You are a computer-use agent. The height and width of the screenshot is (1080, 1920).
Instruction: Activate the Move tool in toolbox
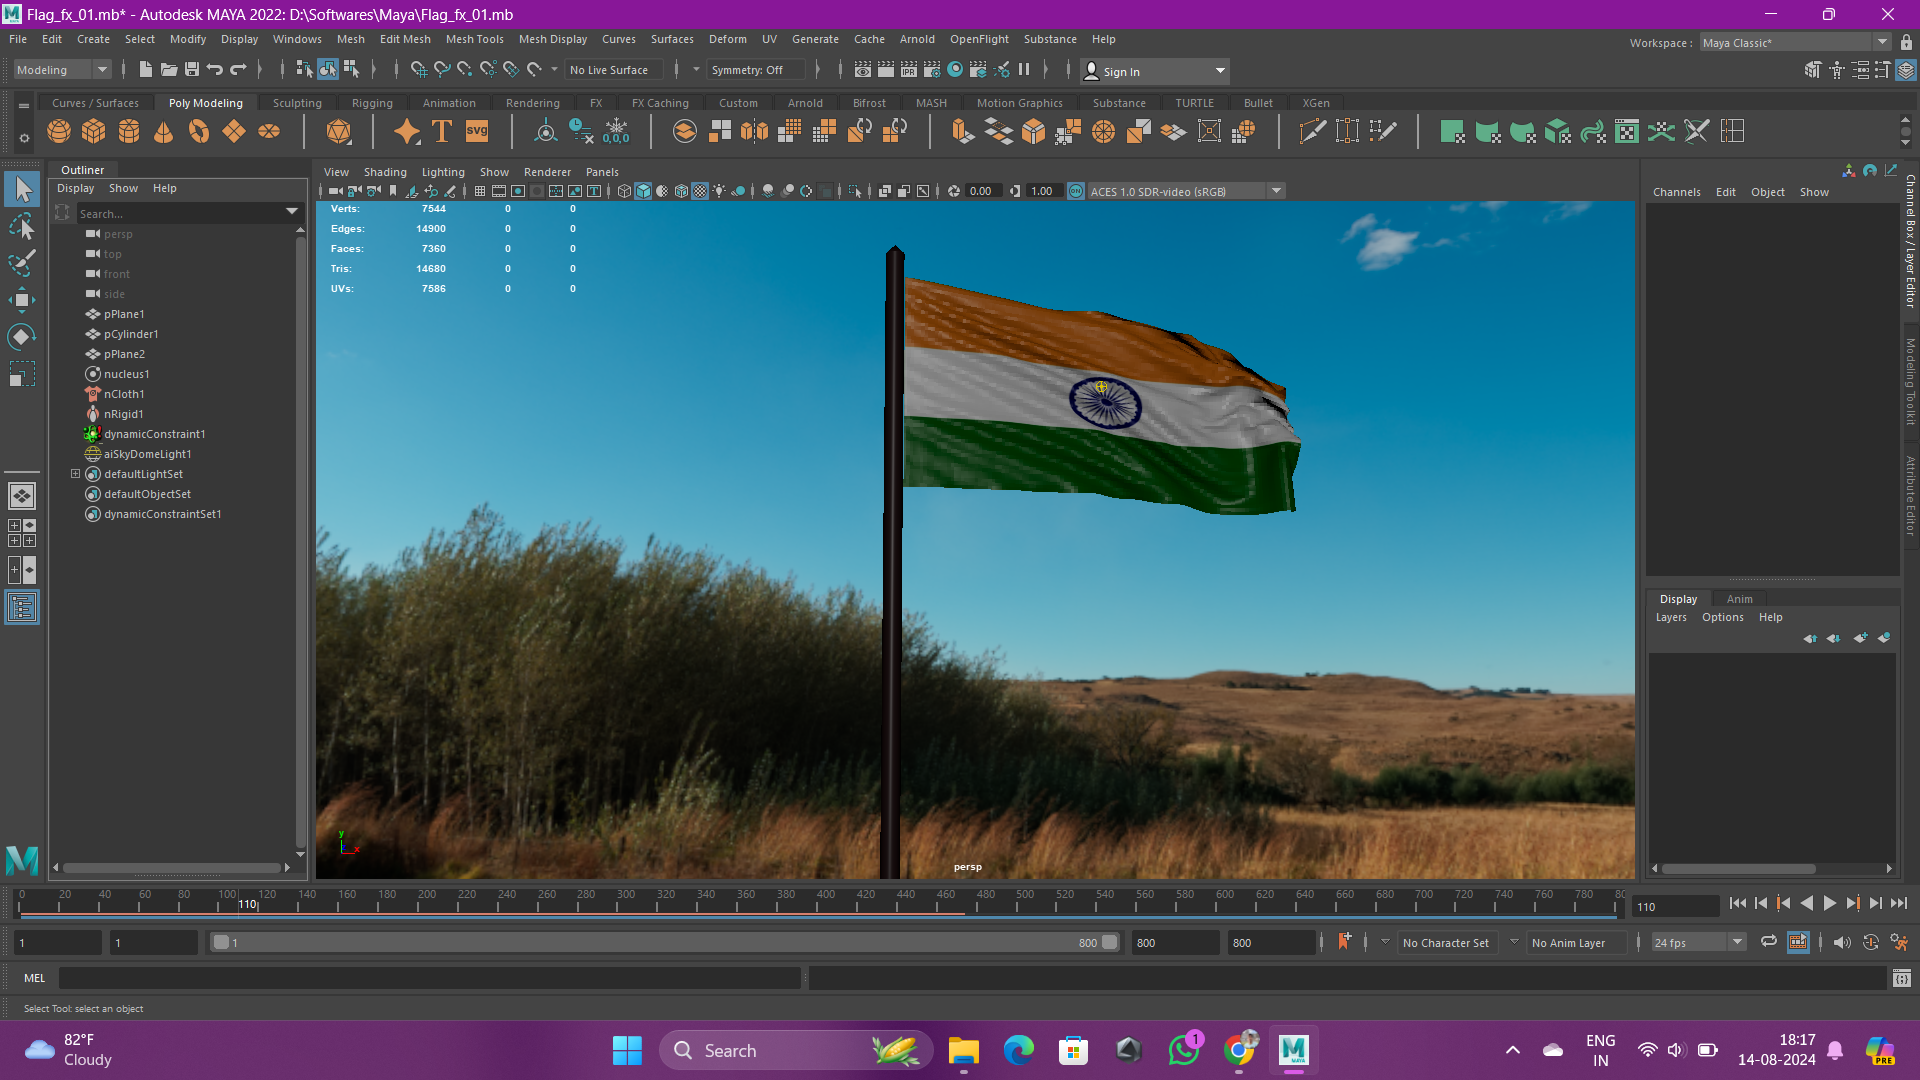22,300
